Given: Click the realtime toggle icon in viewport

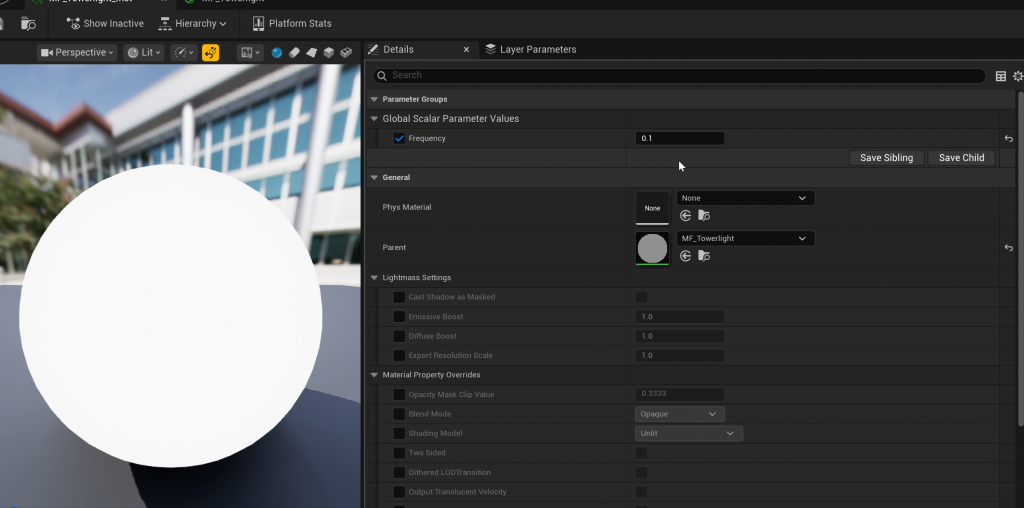Looking at the screenshot, I should pos(210,52).
